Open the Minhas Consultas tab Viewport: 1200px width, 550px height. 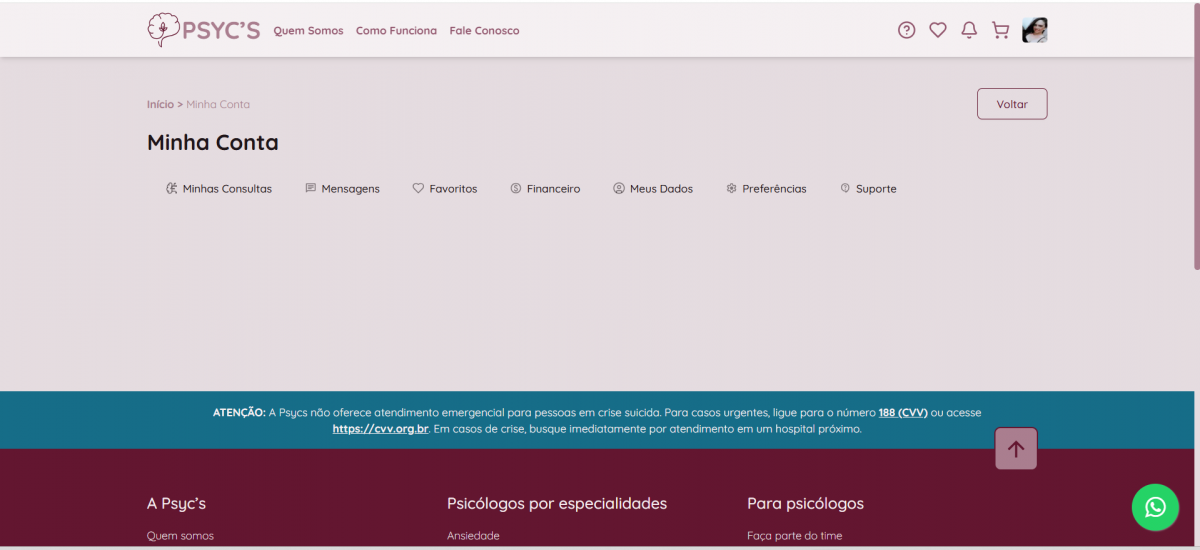[219, 189]
